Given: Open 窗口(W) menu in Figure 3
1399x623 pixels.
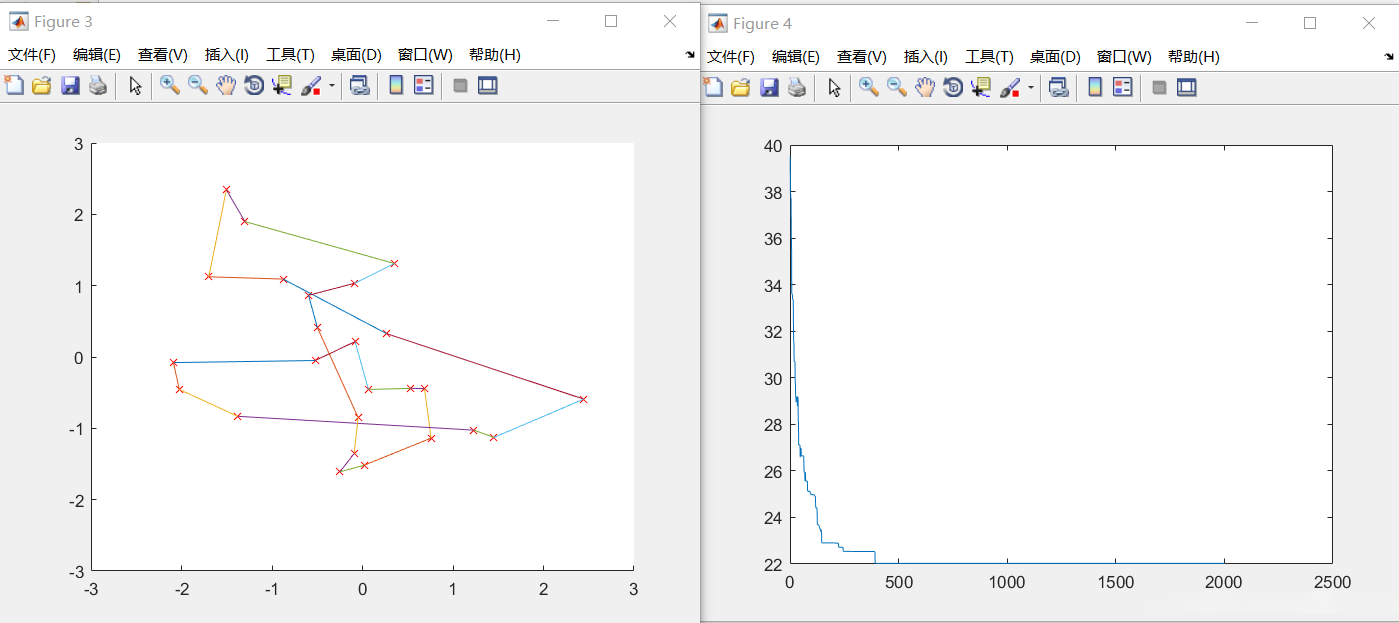Looking at the screenshot, I should [425, 55].
